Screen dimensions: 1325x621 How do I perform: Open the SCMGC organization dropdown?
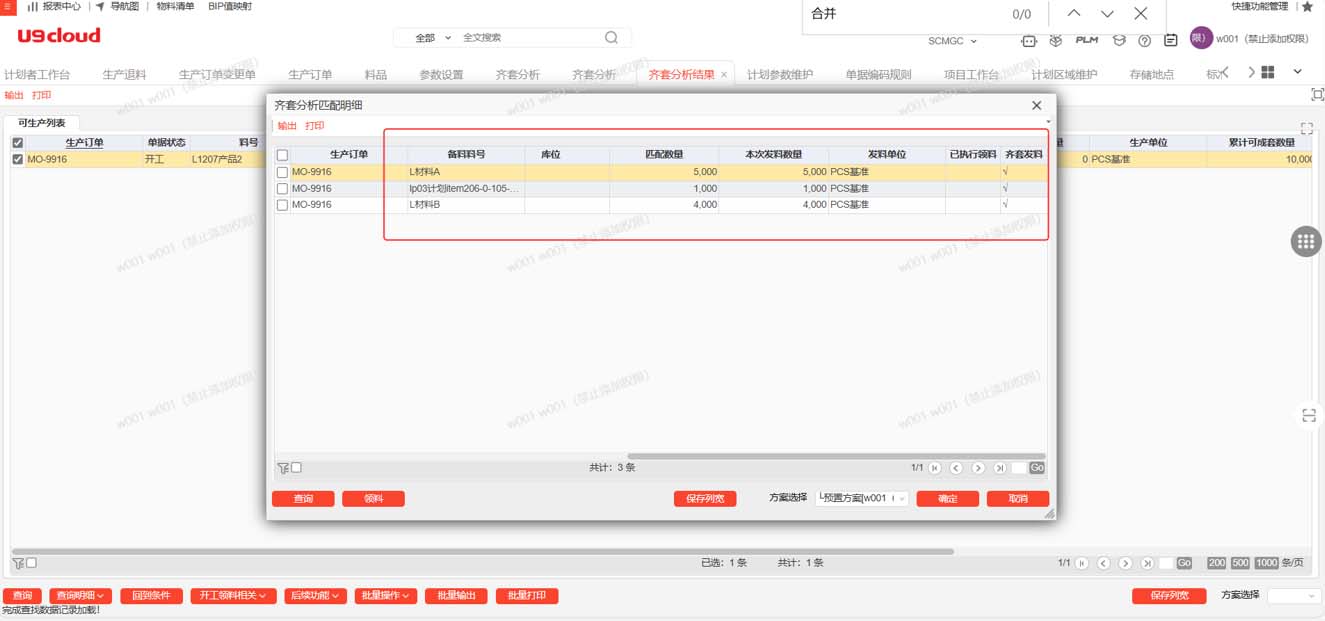pyautogui.click(x=952, y=41)
